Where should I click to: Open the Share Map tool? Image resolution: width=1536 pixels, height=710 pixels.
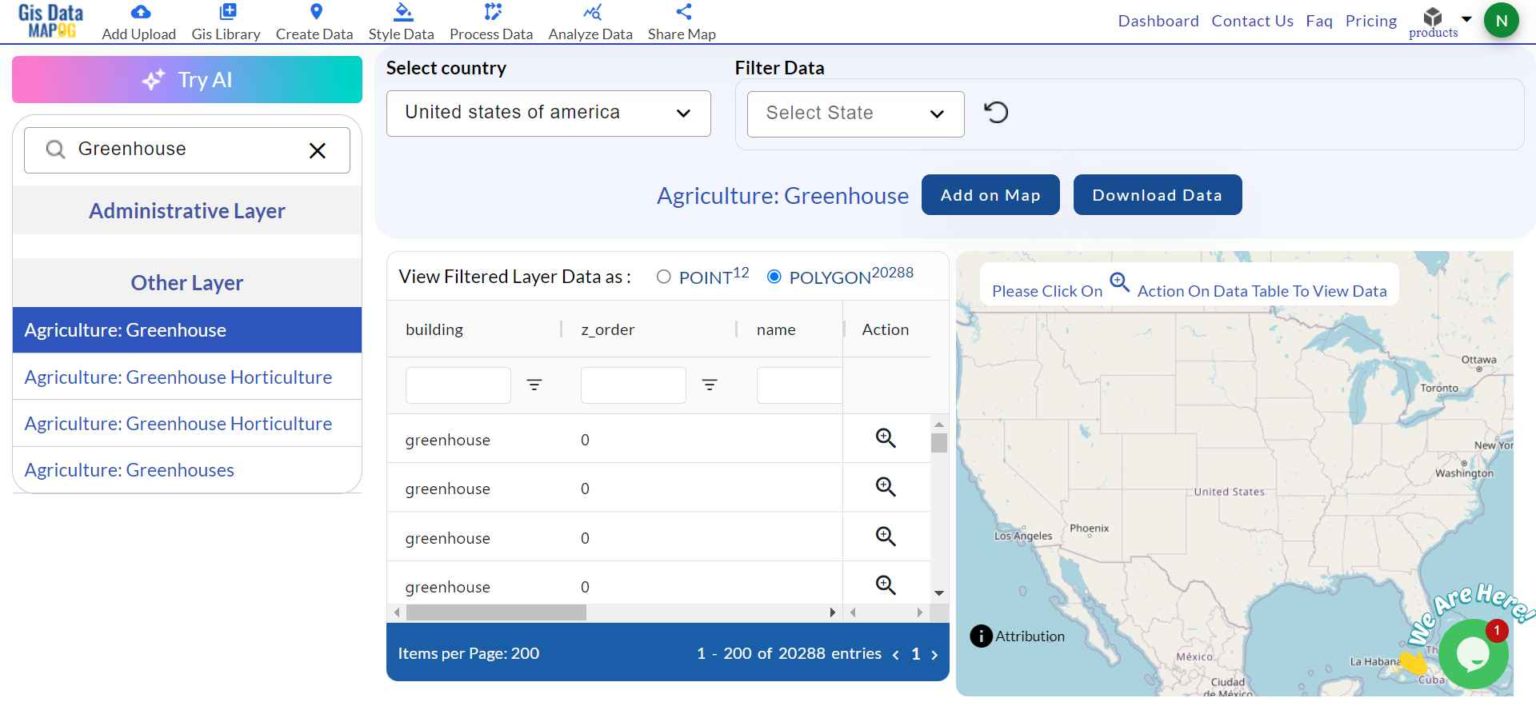[x=681, y=20]
